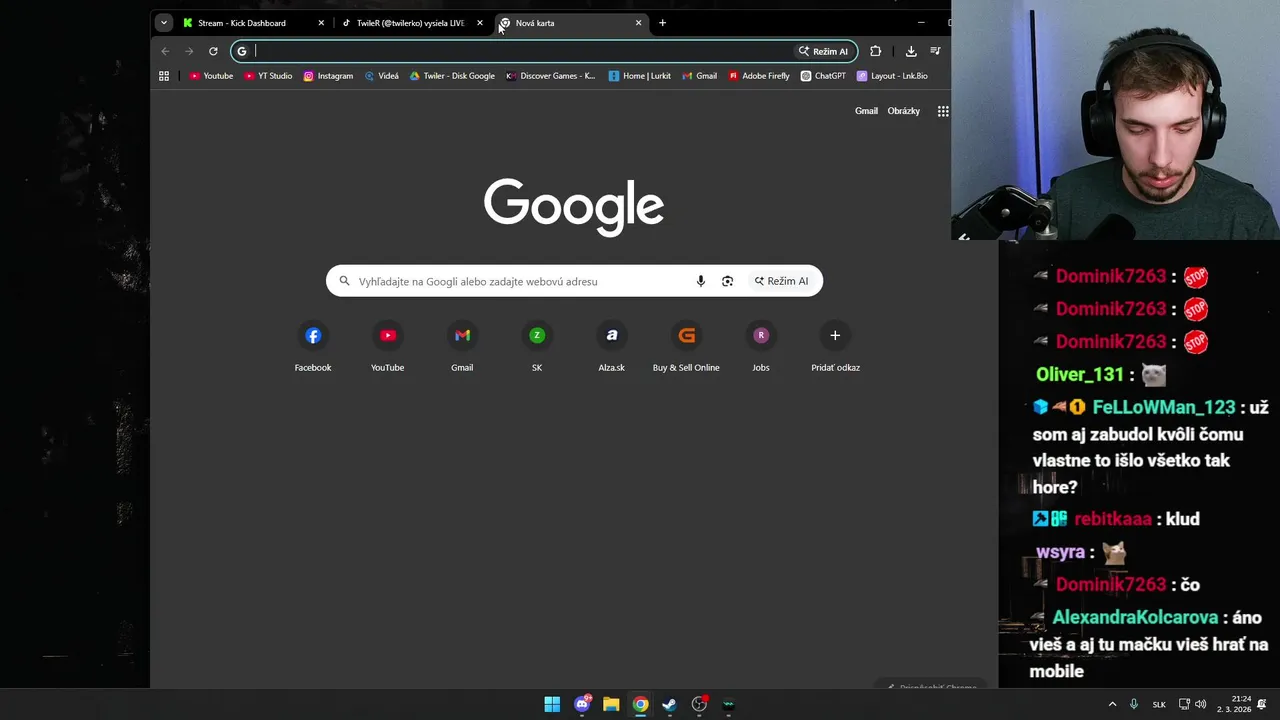Open OBS Studio from the taskbar

pyautogui.click(x=699, y=704)
